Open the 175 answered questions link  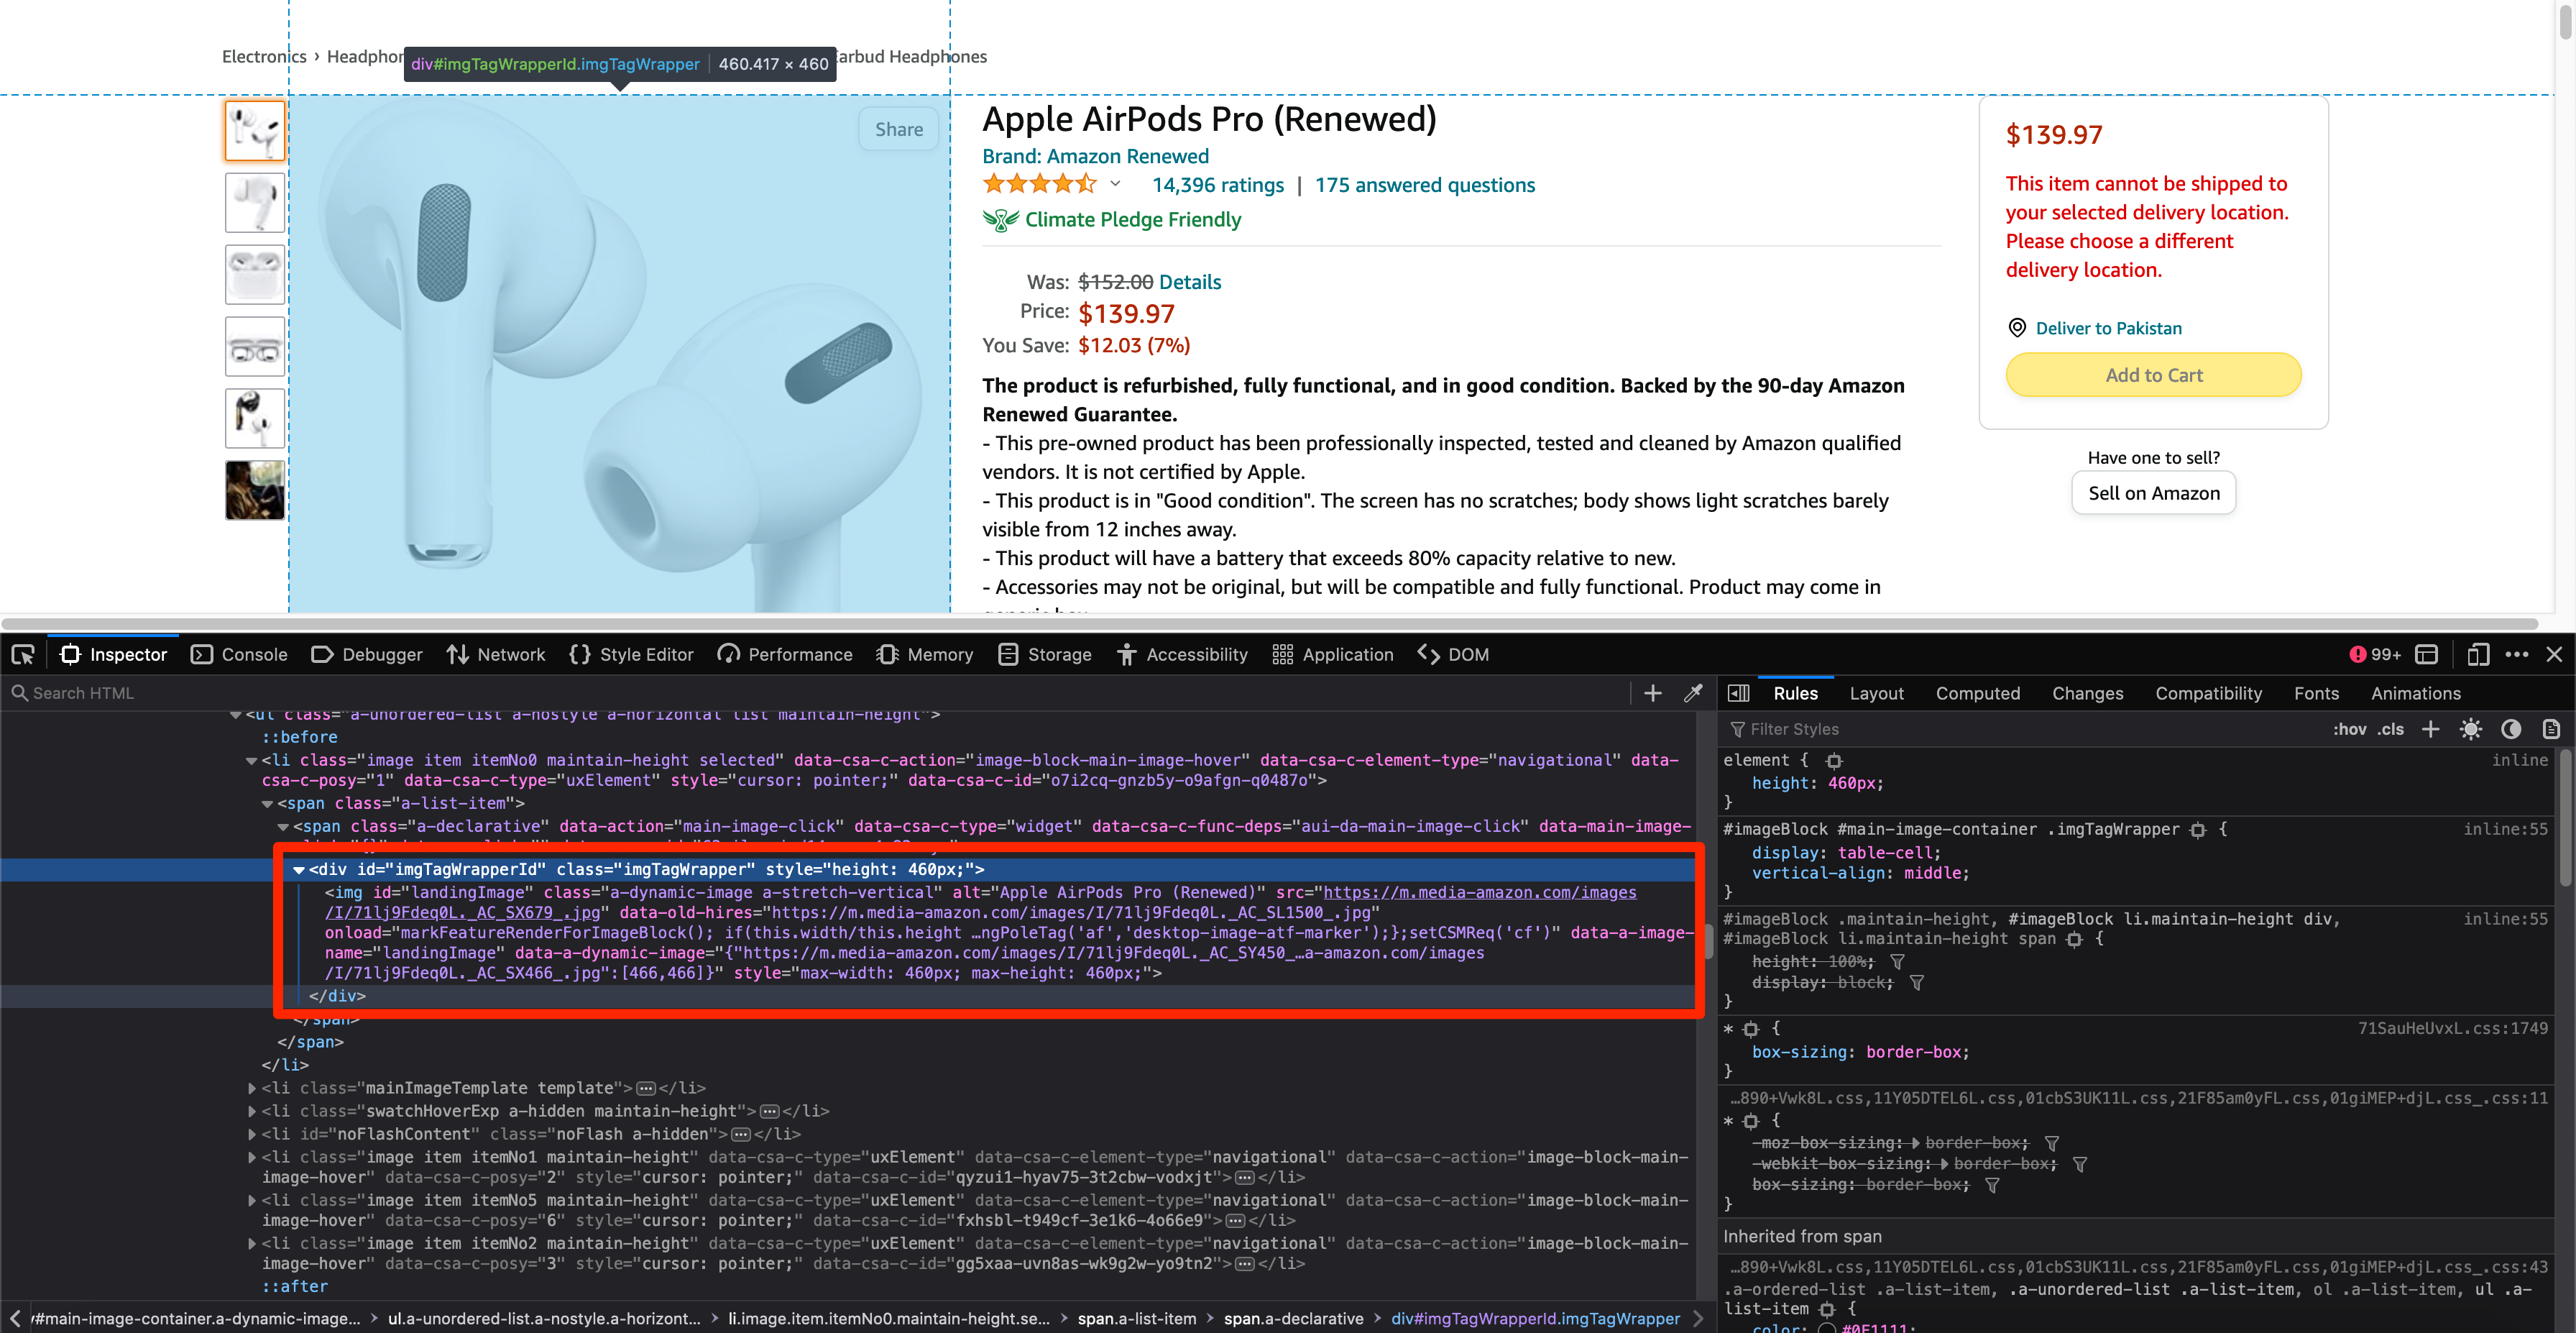click(1424, 185)
